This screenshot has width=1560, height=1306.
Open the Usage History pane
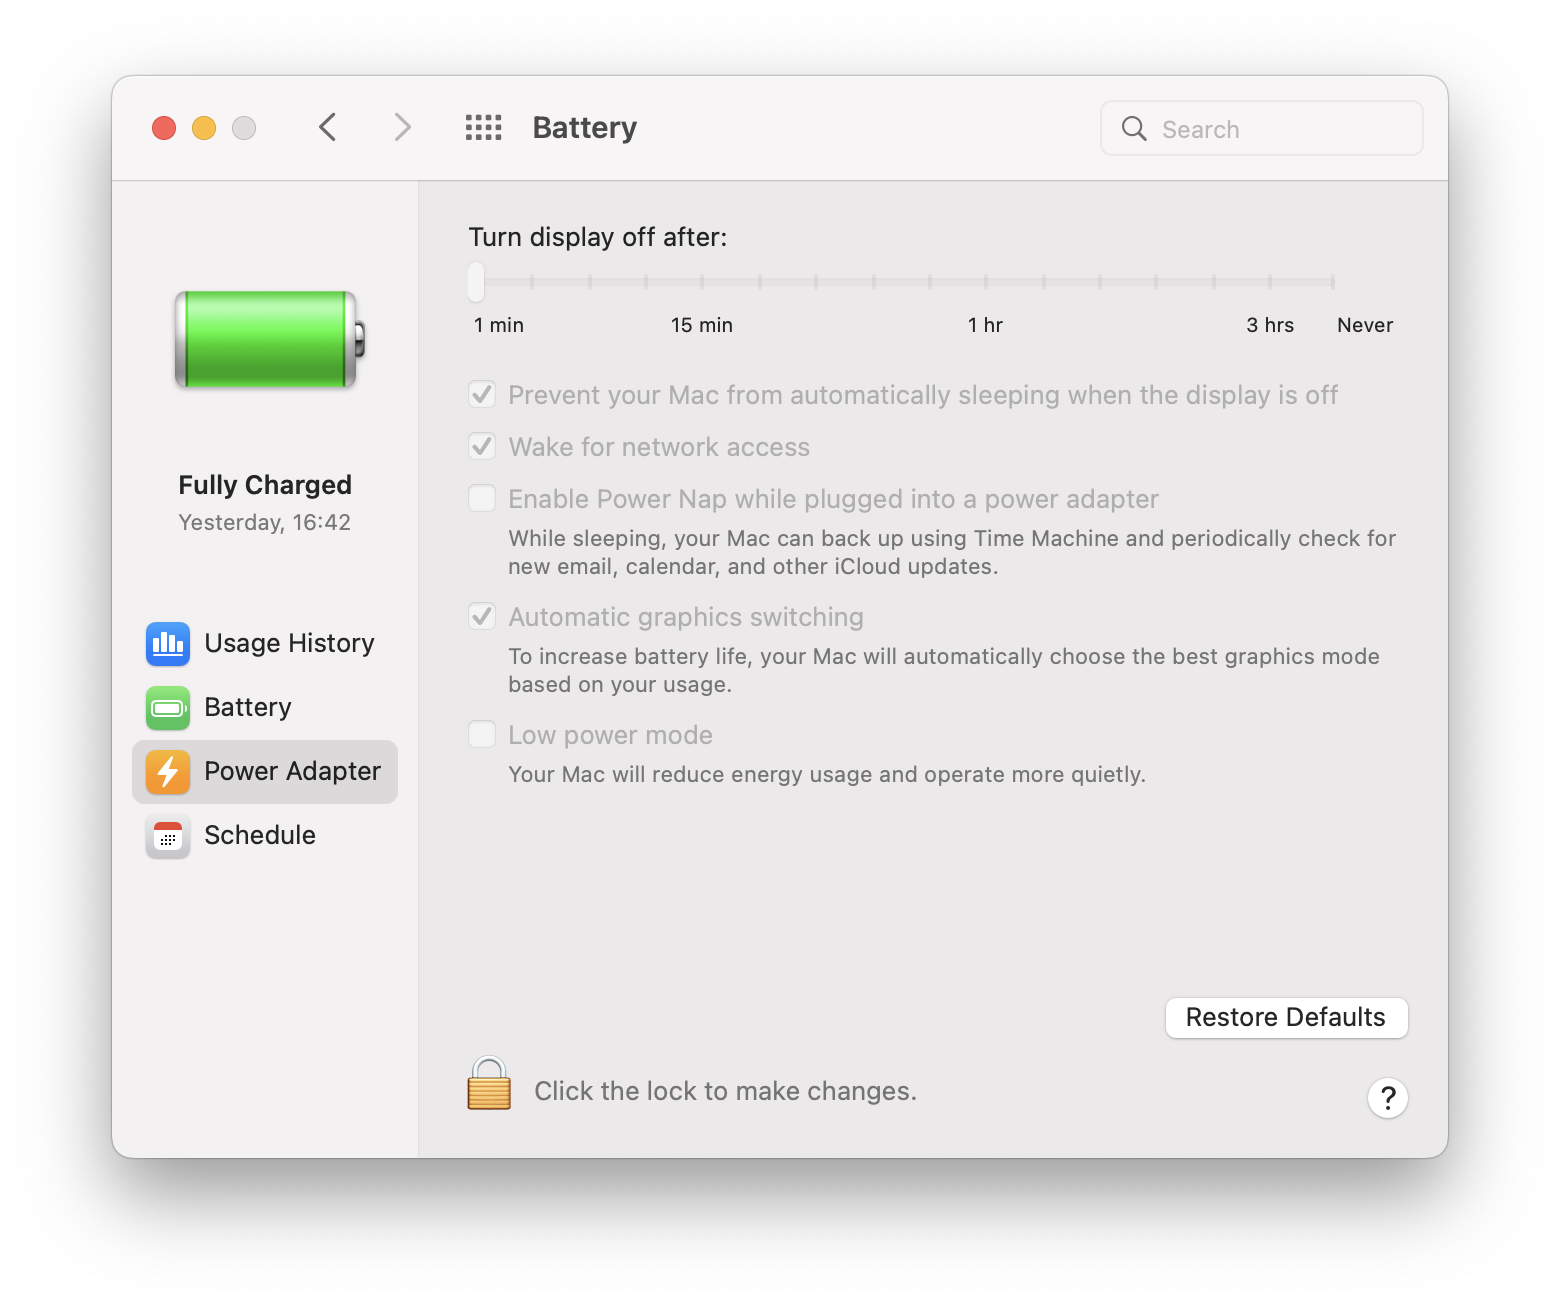[265, 644]
